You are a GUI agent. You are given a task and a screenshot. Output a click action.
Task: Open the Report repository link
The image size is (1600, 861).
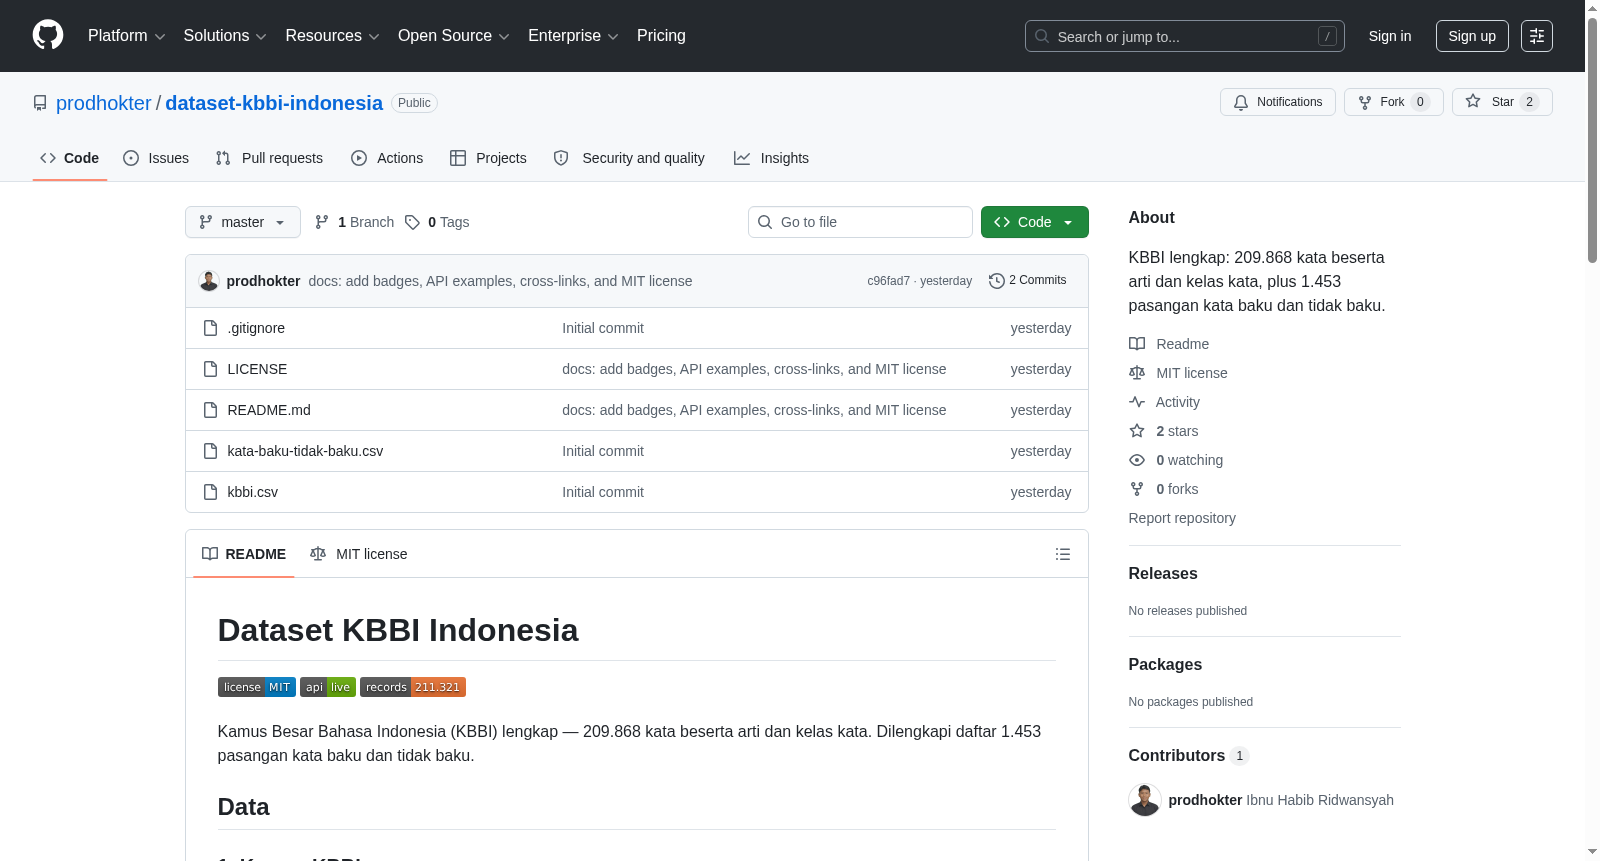(1182, 518)
